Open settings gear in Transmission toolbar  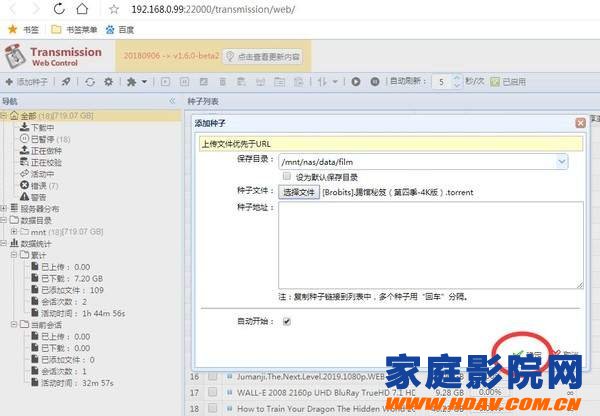pyautogui.click(x=109, y=82)
